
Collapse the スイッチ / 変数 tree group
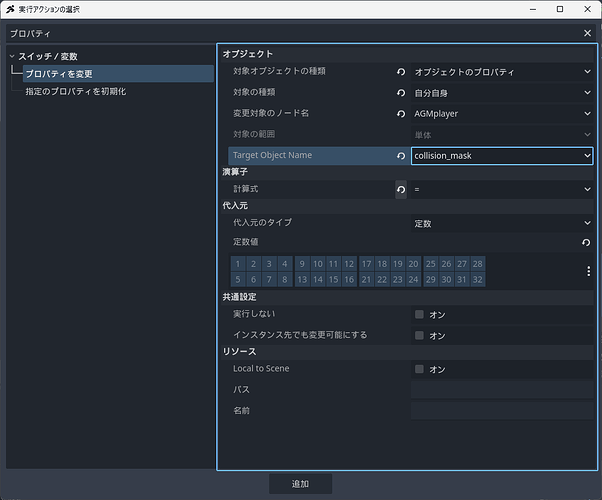coord(12,56)
